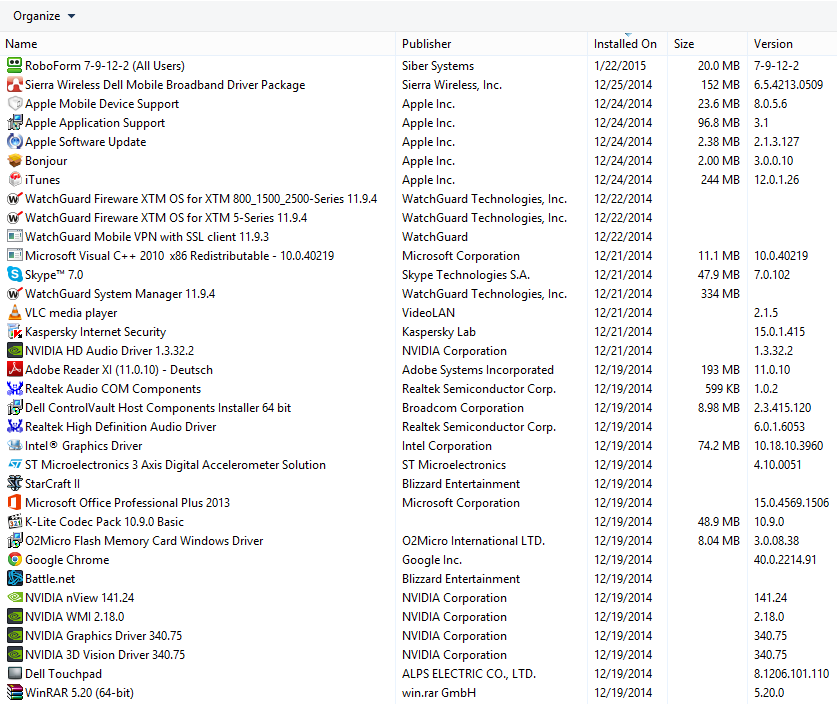This screenshot has width=837, height=704.
Task: Sort by Version column header
Action: tap(773, 44)
